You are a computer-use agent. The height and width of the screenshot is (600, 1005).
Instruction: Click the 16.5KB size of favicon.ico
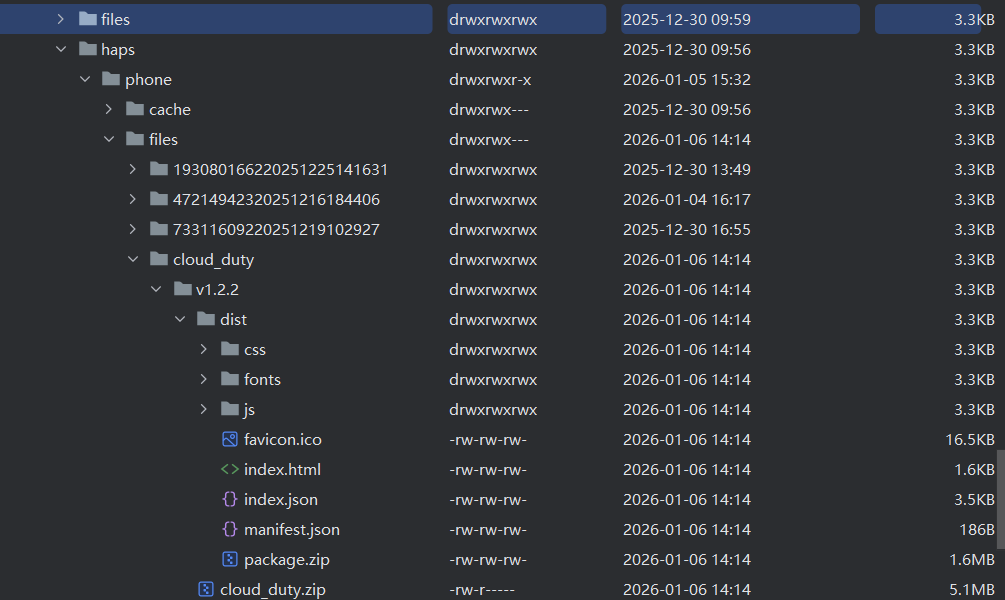coord(969,439)
